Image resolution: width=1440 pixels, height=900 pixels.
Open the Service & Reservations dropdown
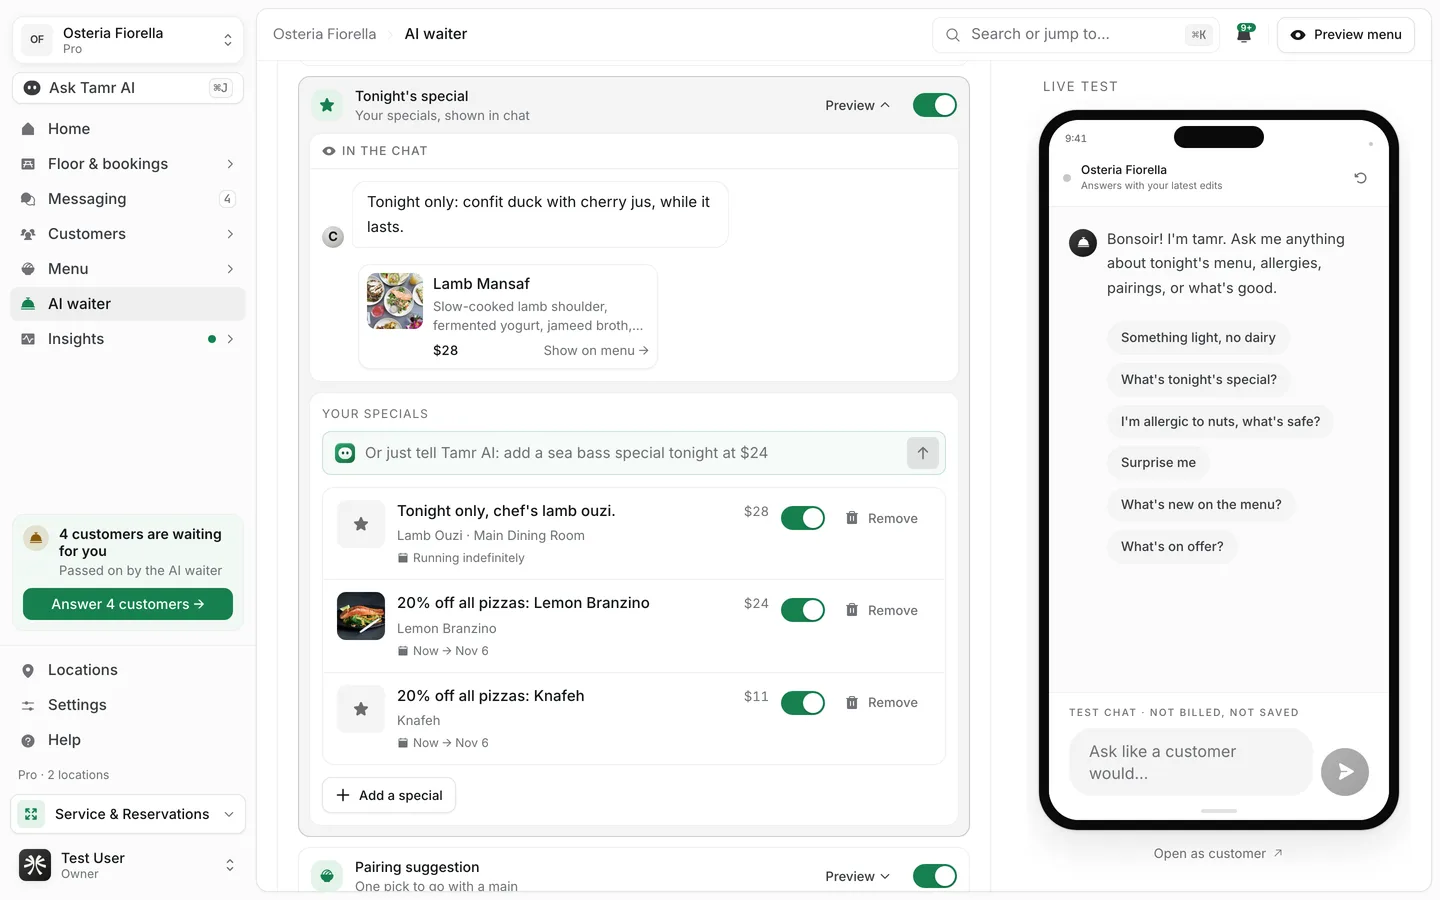(128, 814)
